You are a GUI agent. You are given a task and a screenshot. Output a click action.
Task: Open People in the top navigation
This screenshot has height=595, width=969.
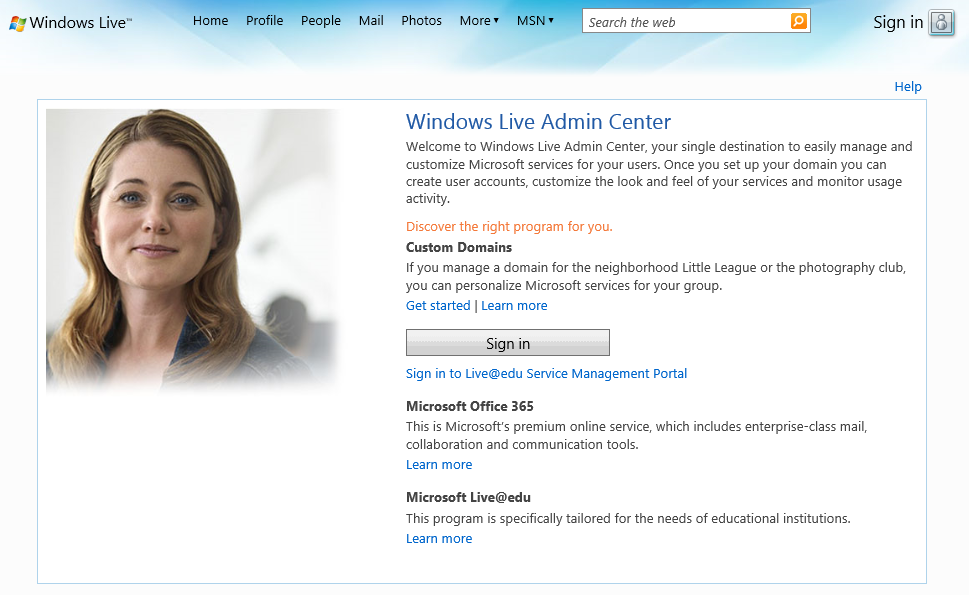pos(321,20)
